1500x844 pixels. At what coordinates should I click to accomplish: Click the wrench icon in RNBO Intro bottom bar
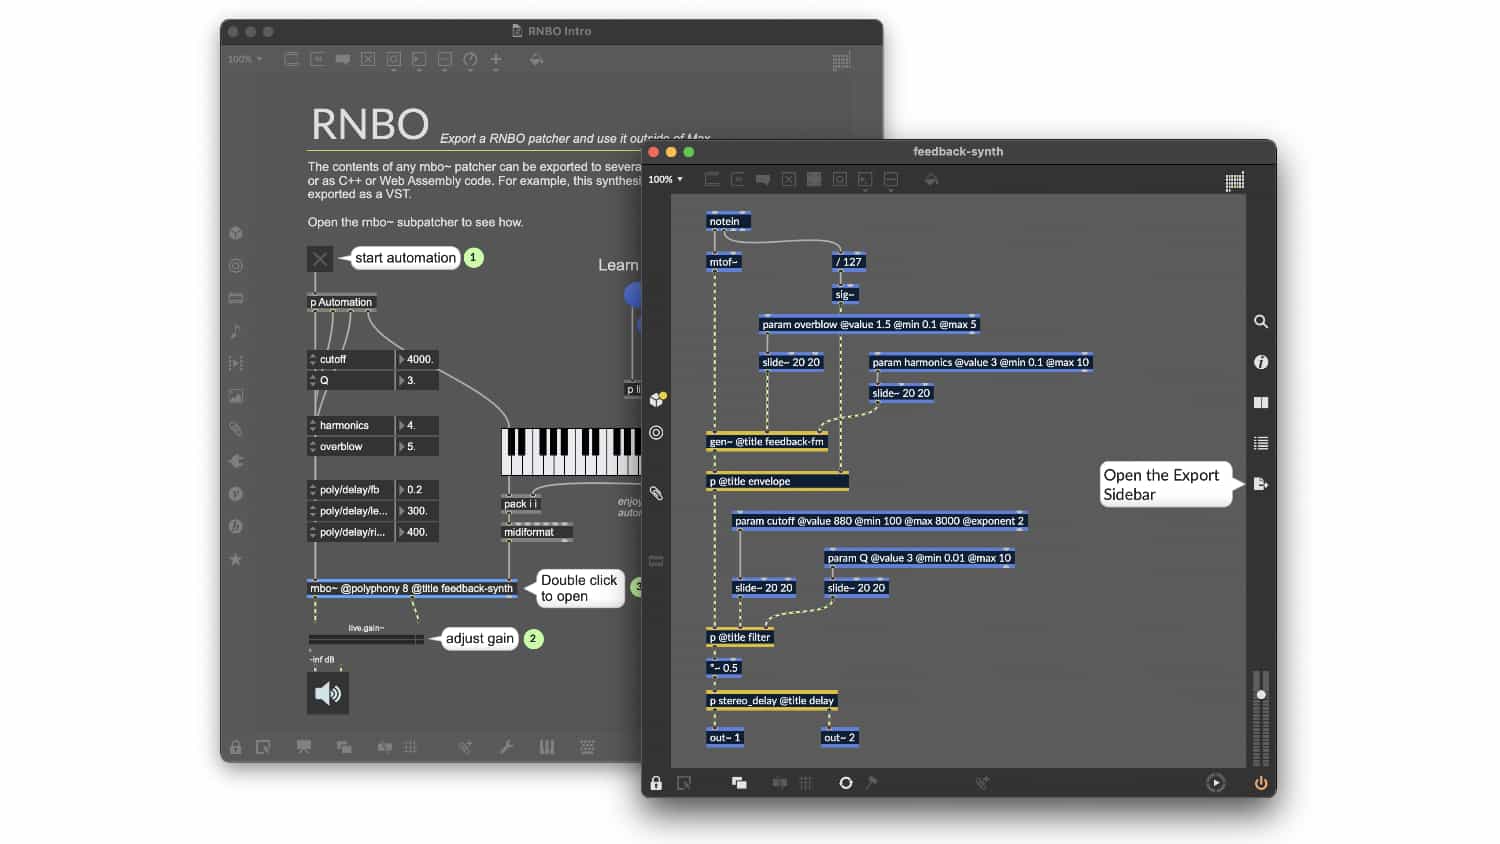click(507, 747)
